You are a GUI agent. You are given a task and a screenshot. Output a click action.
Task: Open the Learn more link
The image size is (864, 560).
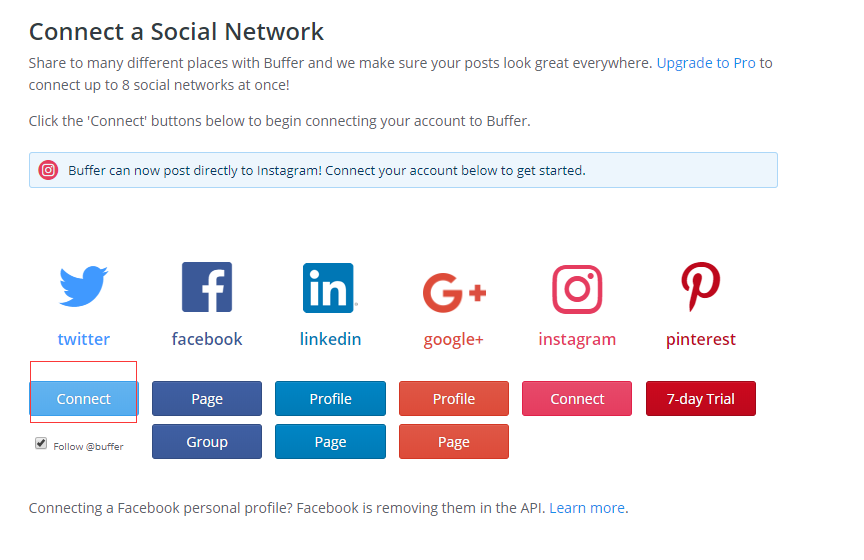coord(587,508)
